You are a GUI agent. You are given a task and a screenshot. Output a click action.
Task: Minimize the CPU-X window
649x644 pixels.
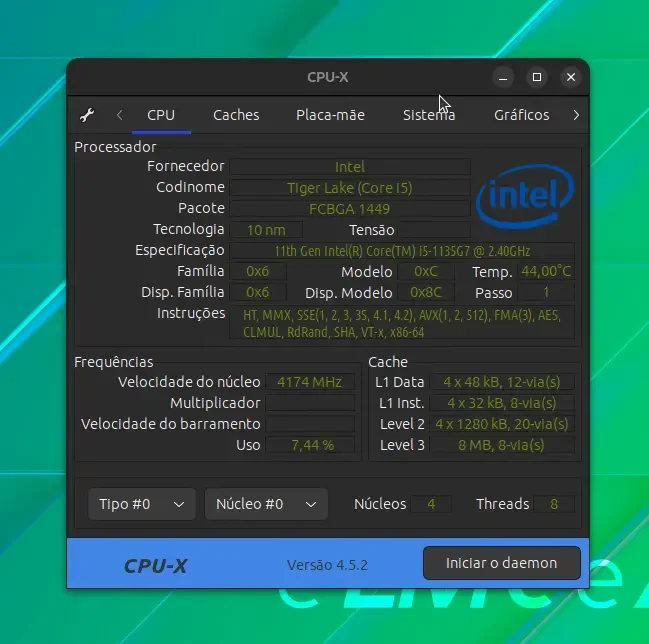[x=503, y=77]
